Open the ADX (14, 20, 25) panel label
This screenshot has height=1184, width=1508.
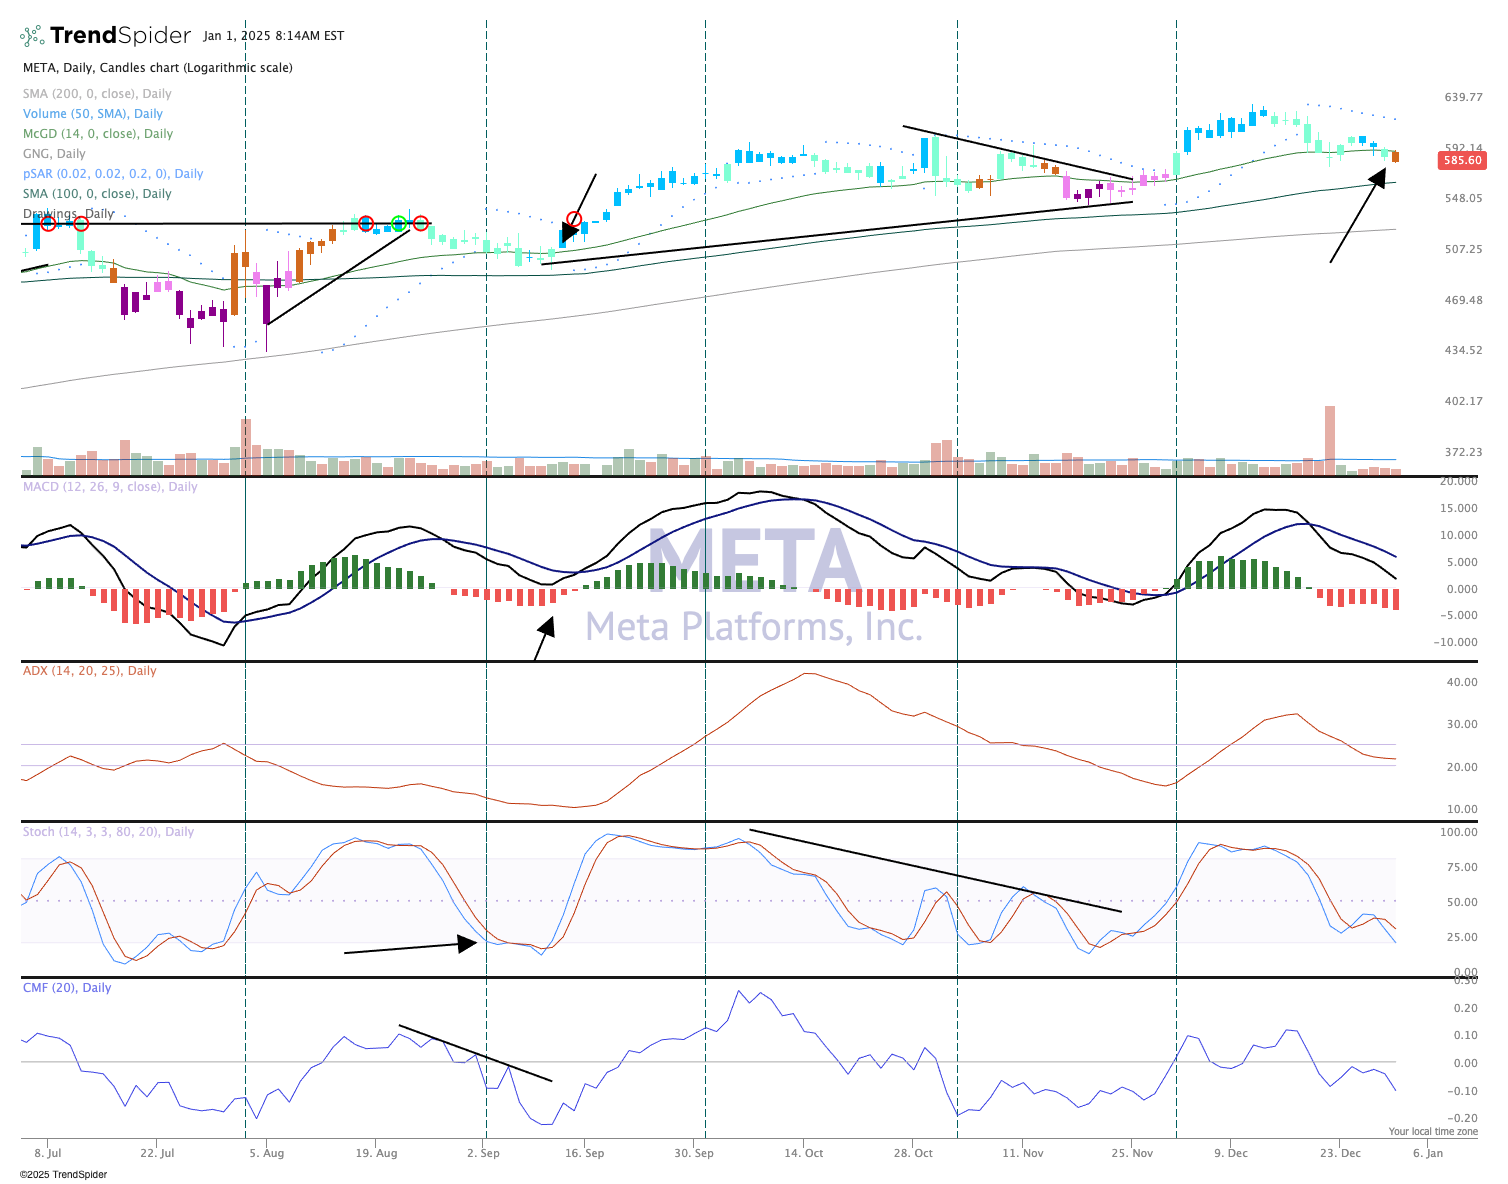(89, 671)
